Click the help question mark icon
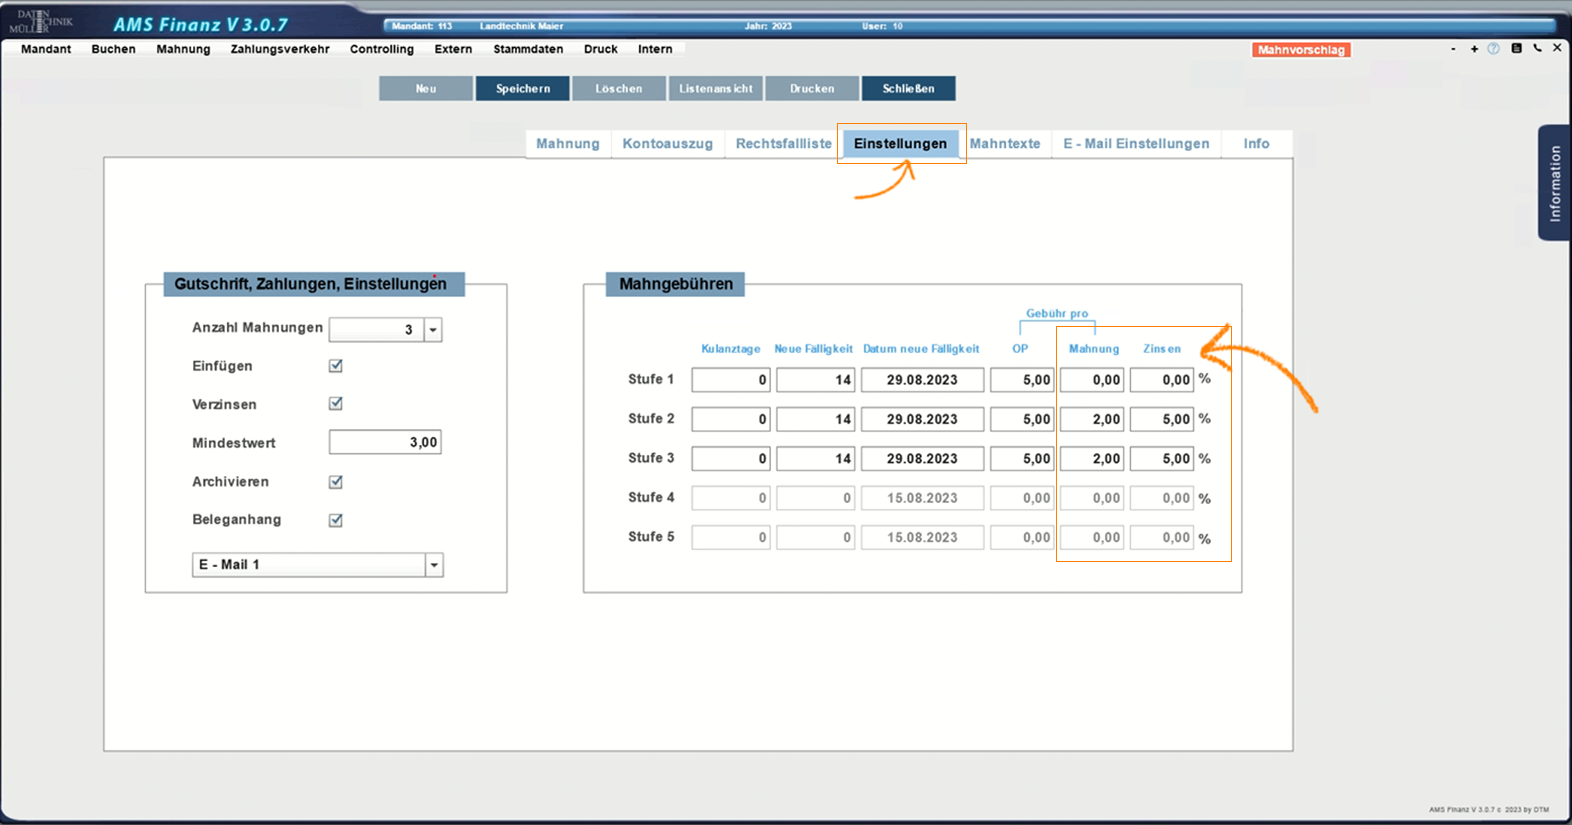Image resolution: width=1572 pixels, height=825 pixels. (x=1493, y=49)
